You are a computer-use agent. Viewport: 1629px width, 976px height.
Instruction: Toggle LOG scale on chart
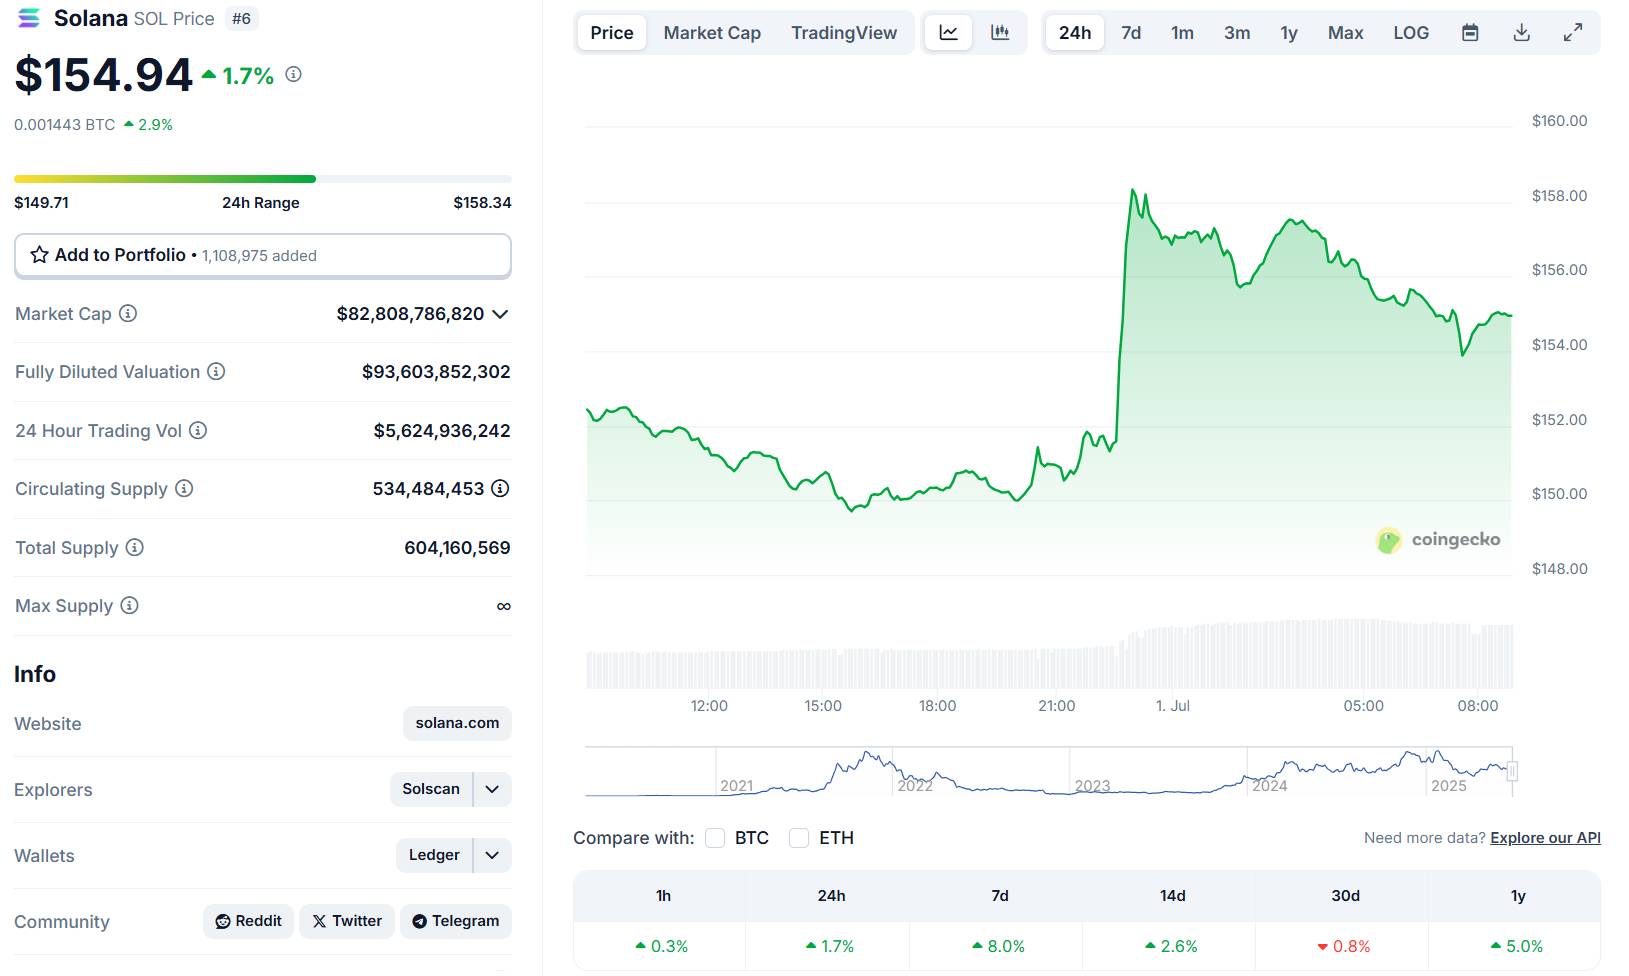click(1411, 33)
